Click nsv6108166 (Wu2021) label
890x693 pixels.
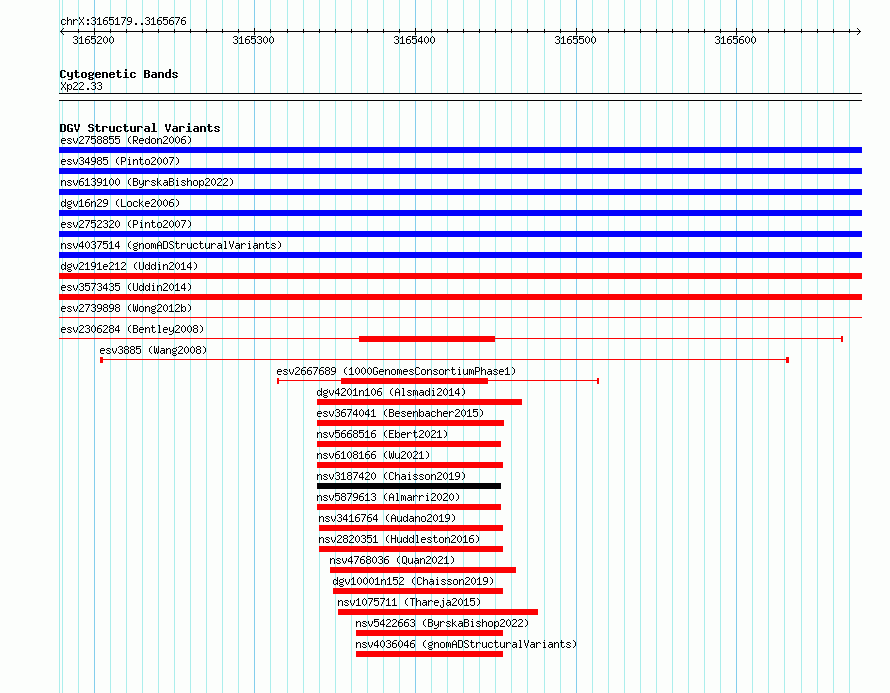[x=373, y=455]
